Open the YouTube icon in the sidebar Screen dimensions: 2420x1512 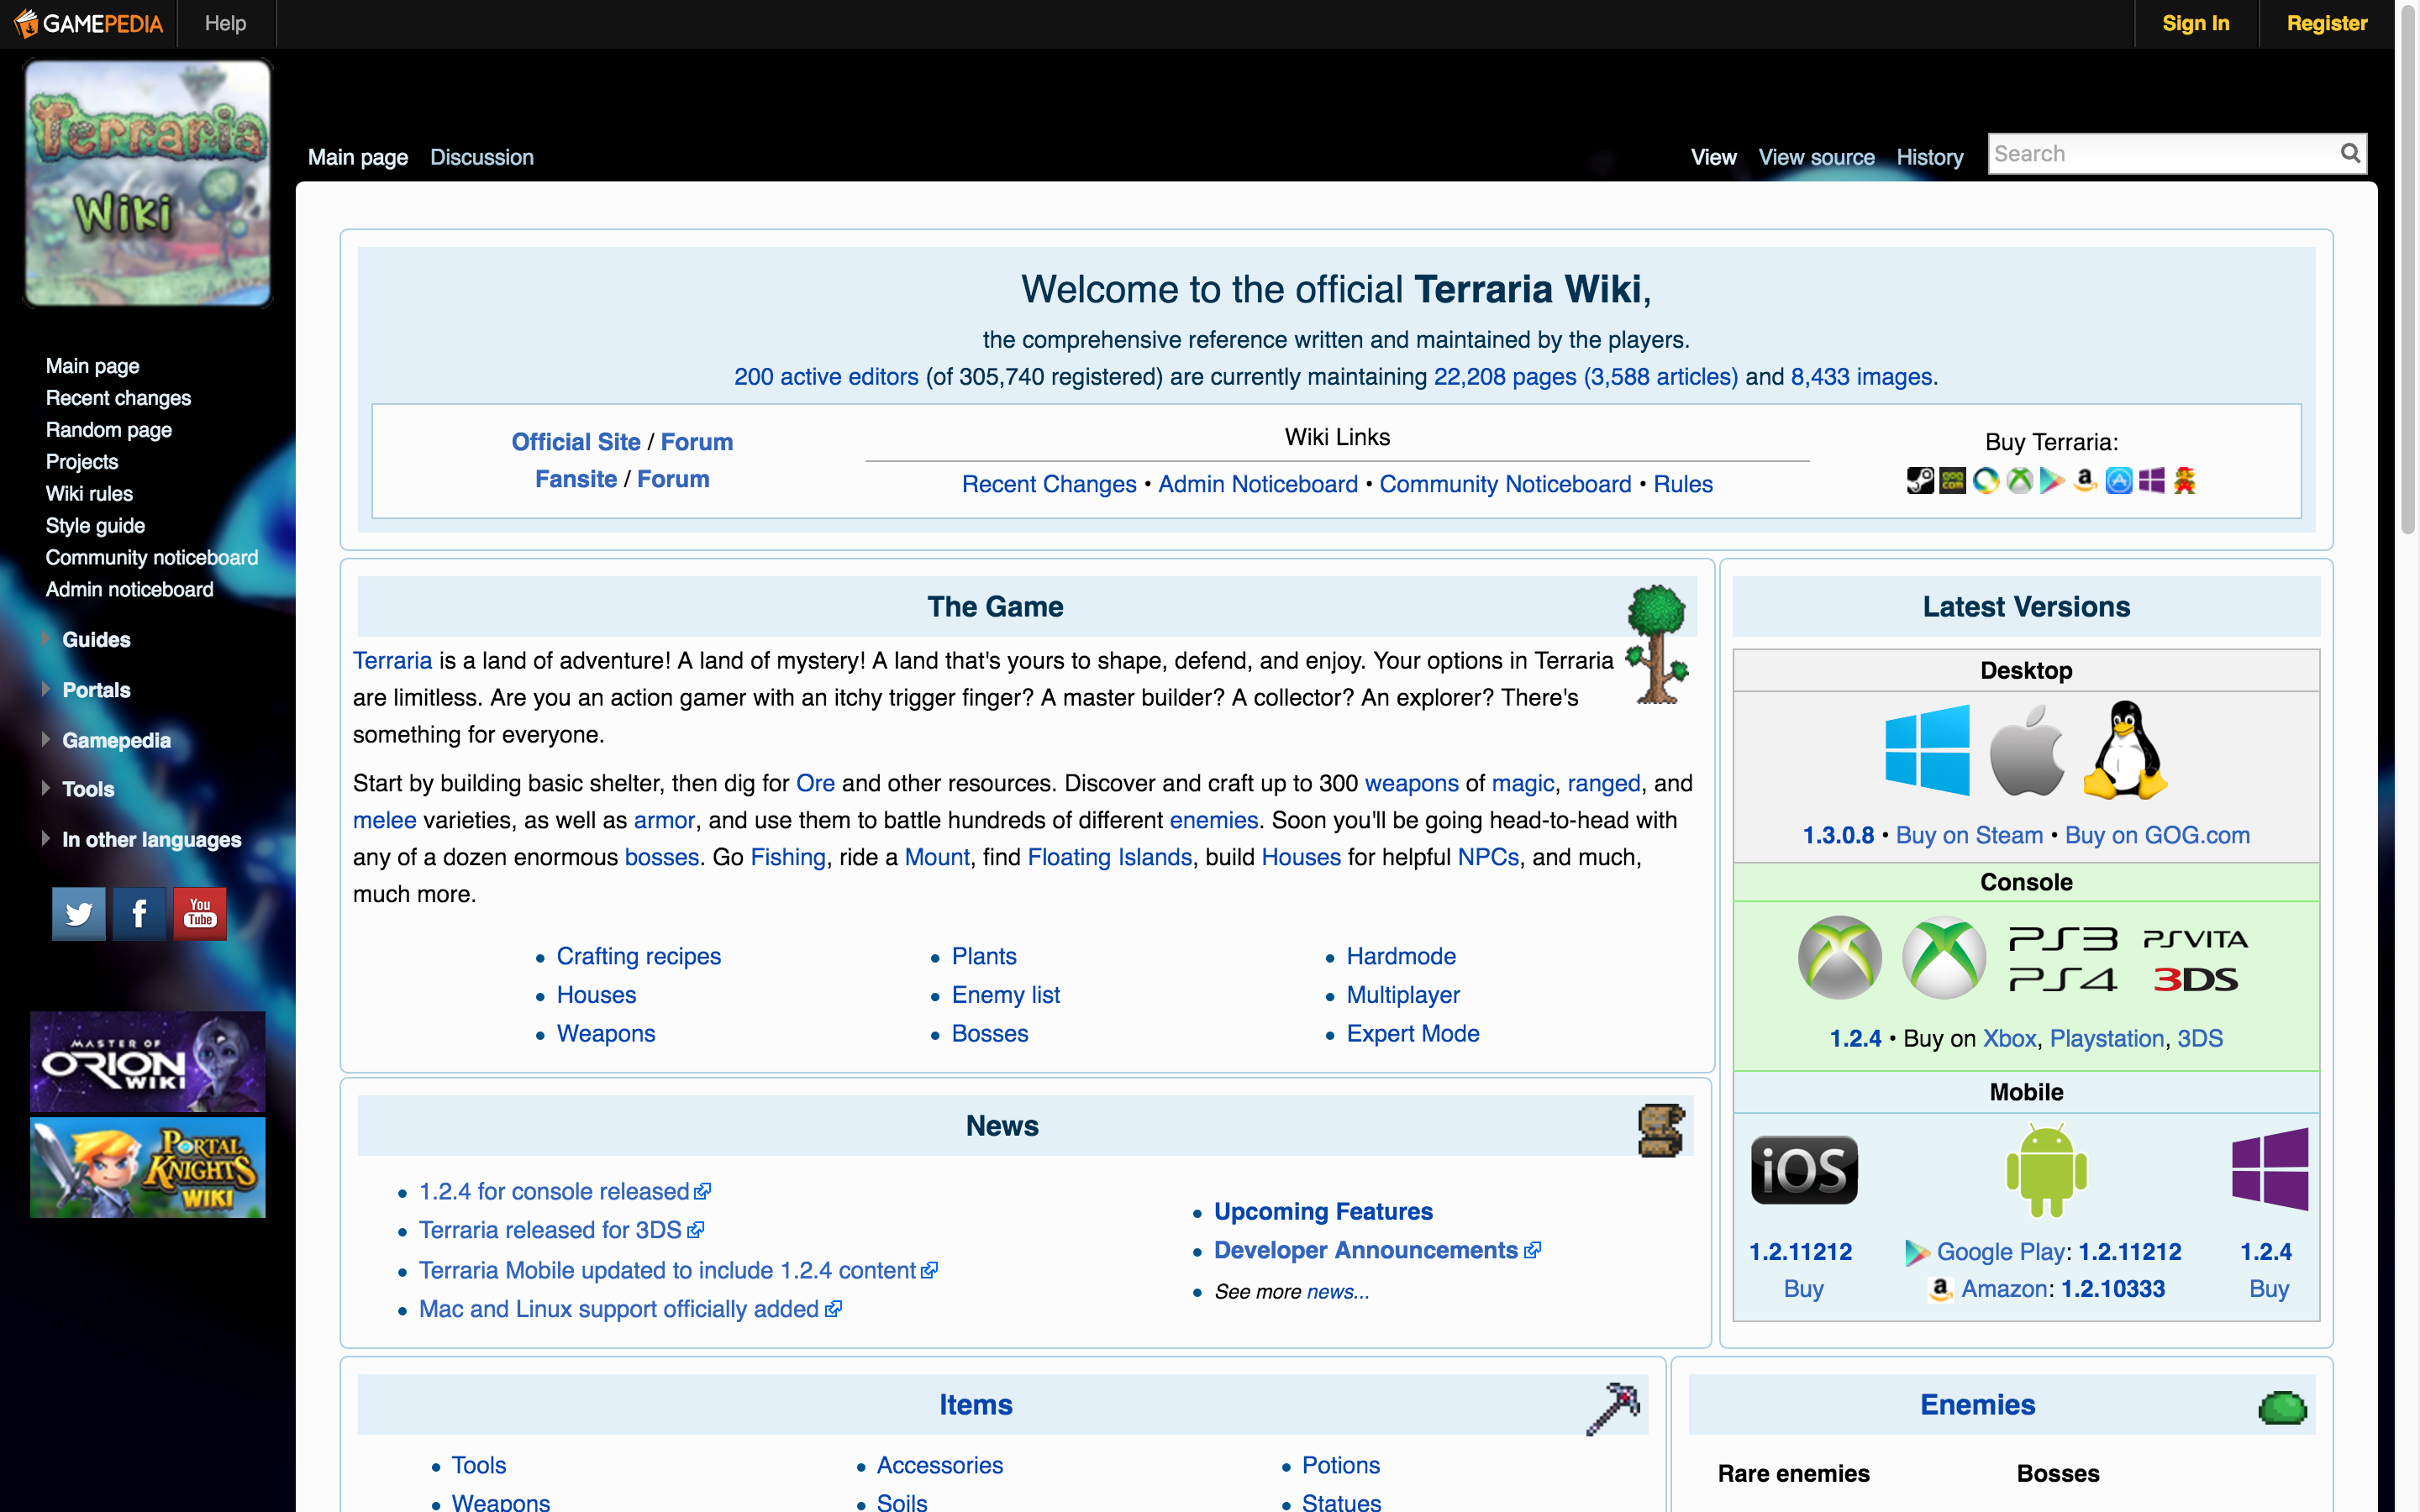coord(200,914)
